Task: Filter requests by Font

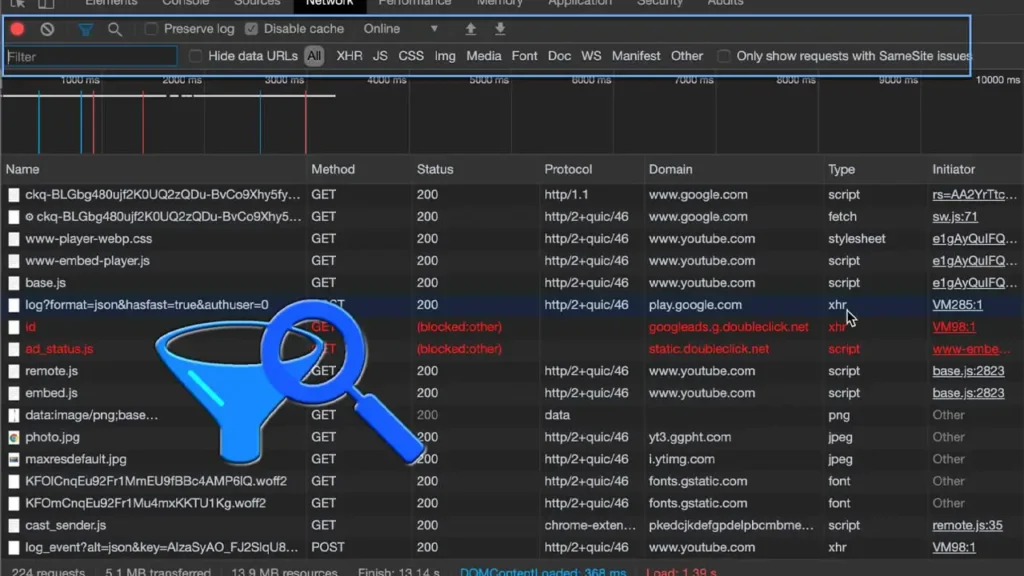Action: tap(524, 56)
